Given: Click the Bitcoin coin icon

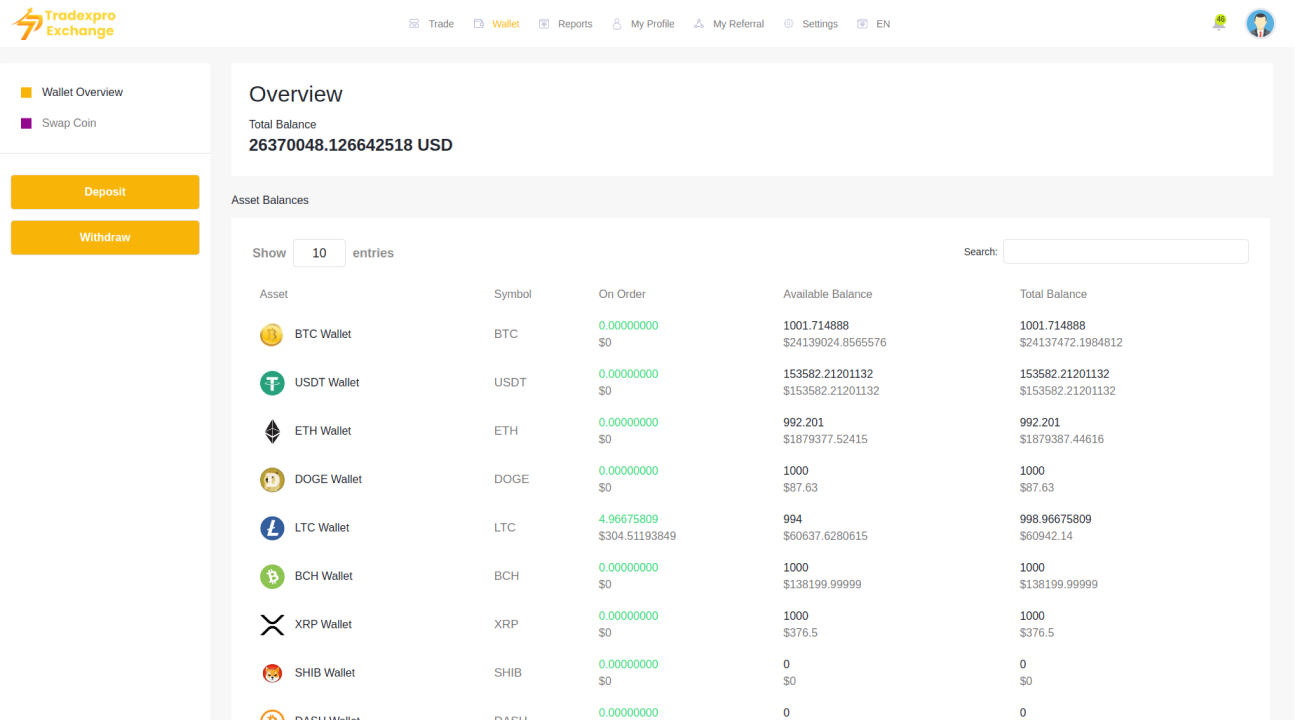Looking at the screenshot, I should coord(271,335).
